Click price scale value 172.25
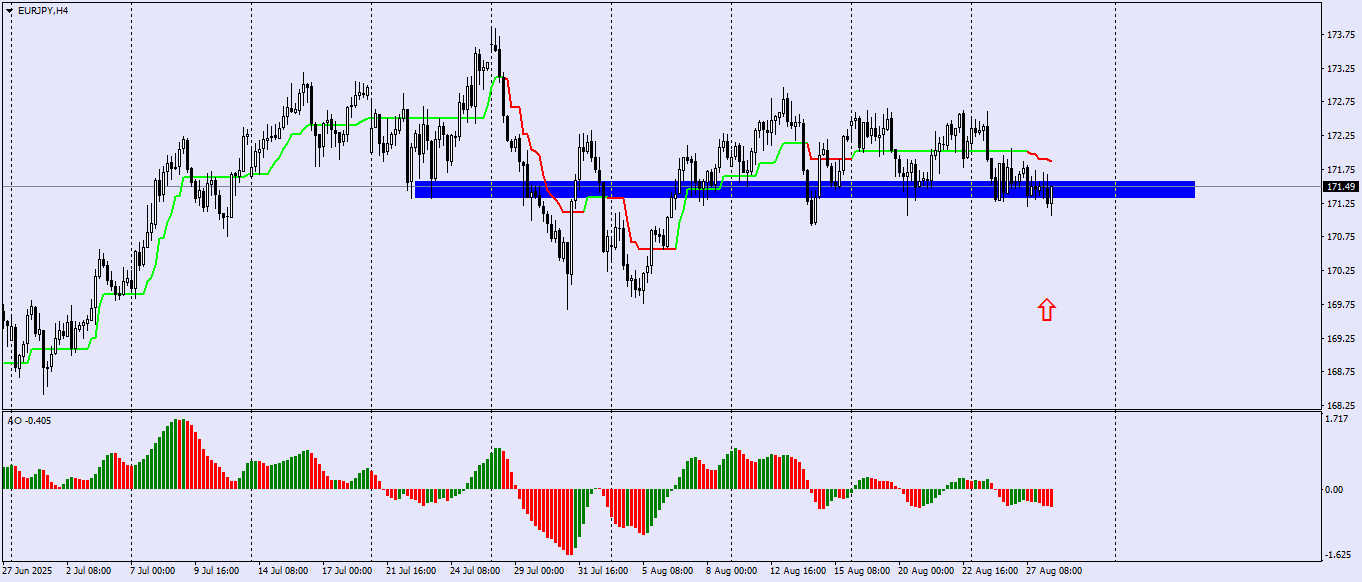 tap(1340, 136)
